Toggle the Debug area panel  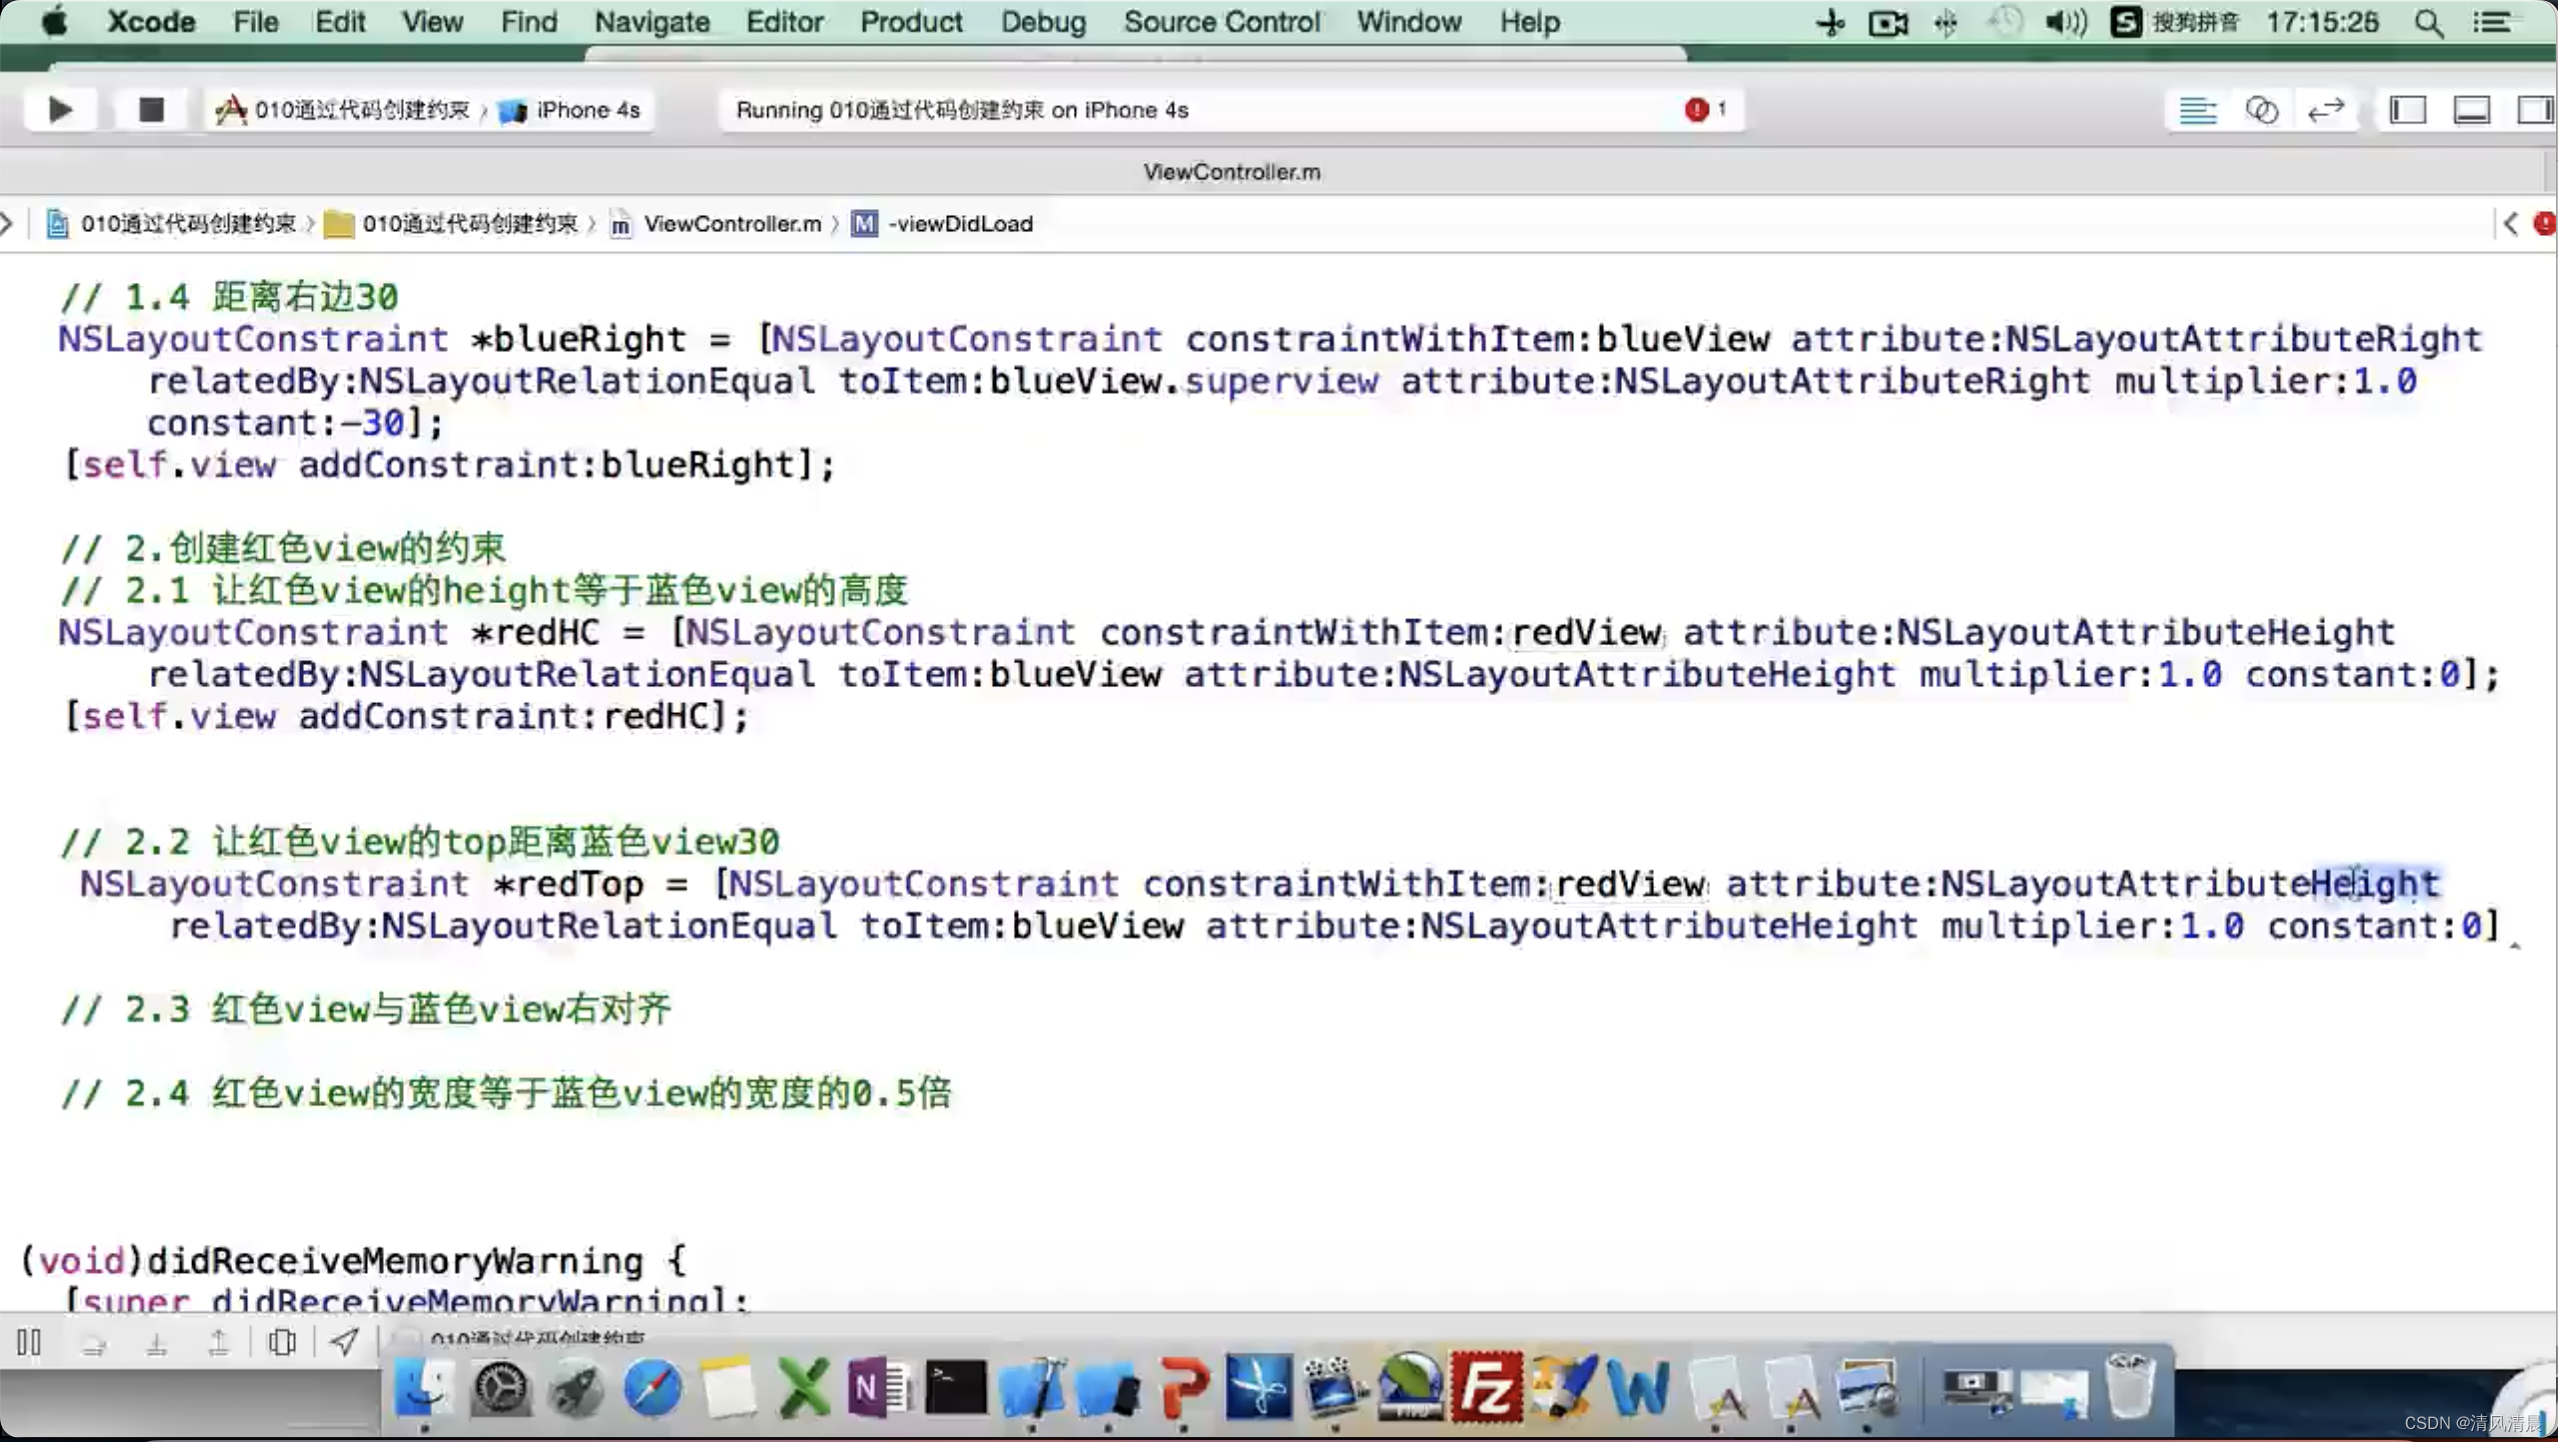2472,110
